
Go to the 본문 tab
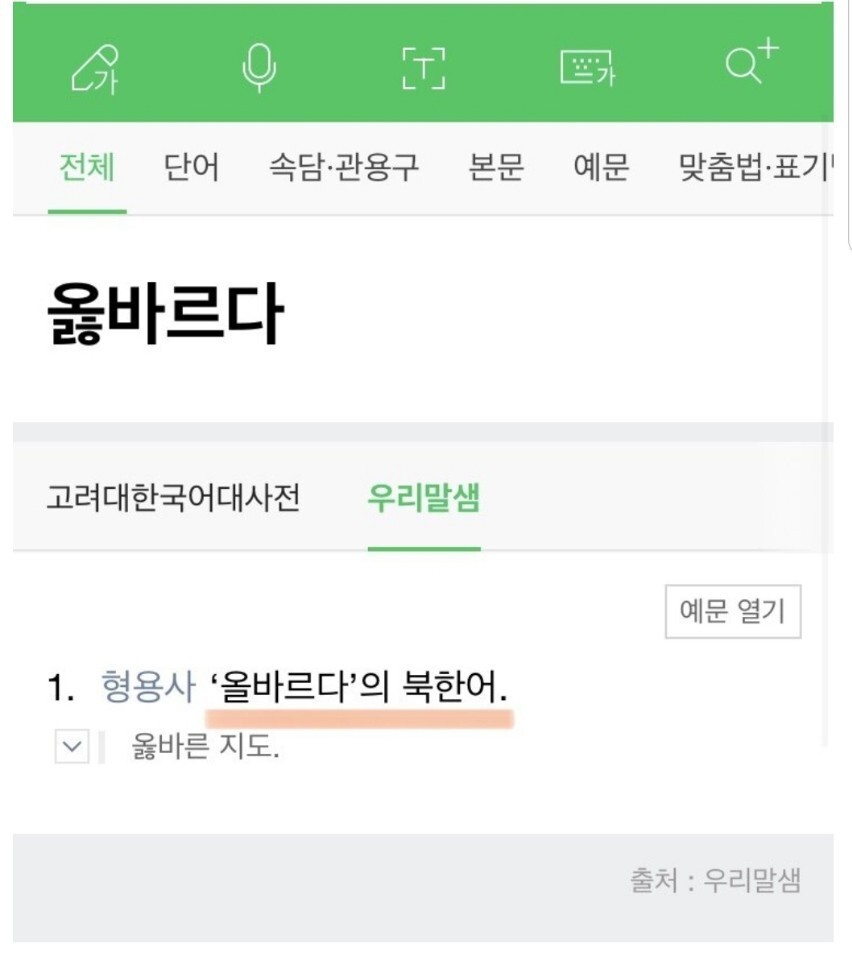pos(496,167)
